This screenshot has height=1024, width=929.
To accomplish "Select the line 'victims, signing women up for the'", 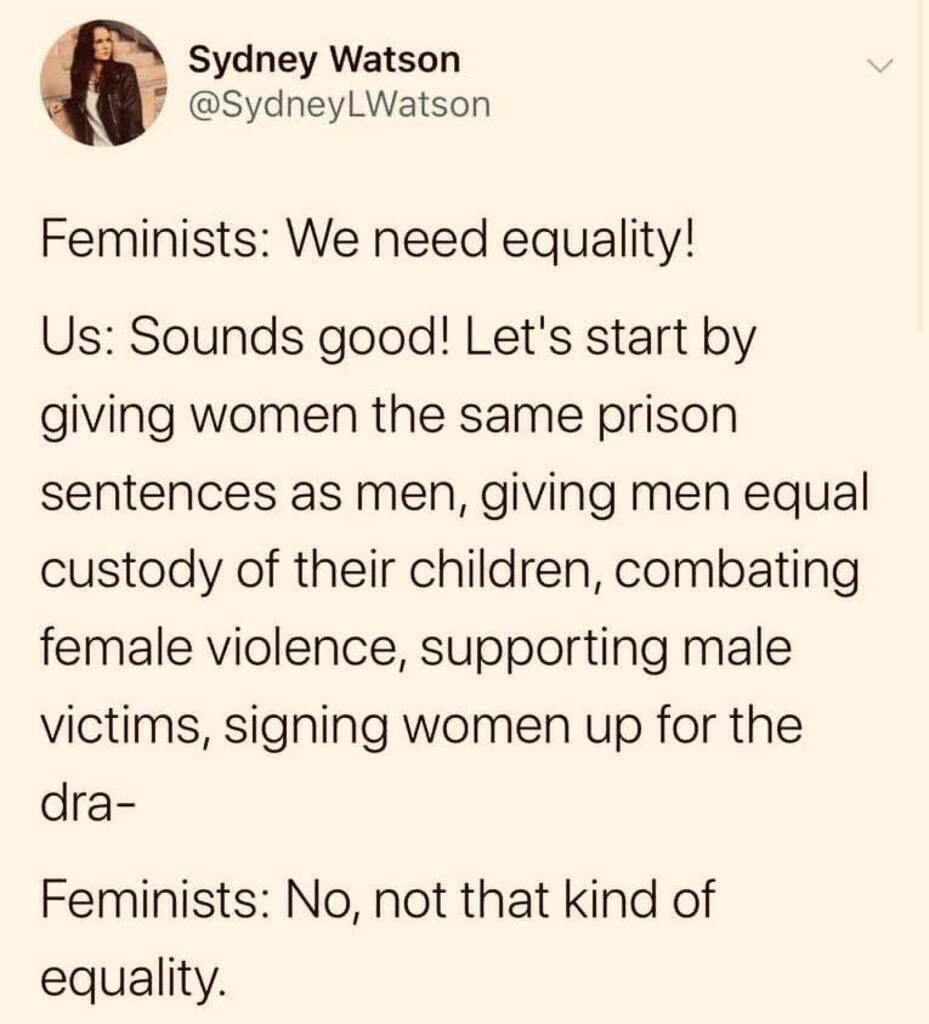I will point(421,725).
